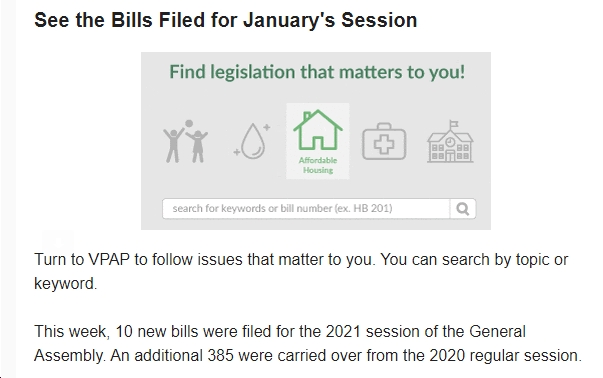Image resolution: width=603 pixels, height=378 pixels.
Task: Click the 'Affordable Housing' label text
Action: (x=318, y=165)
